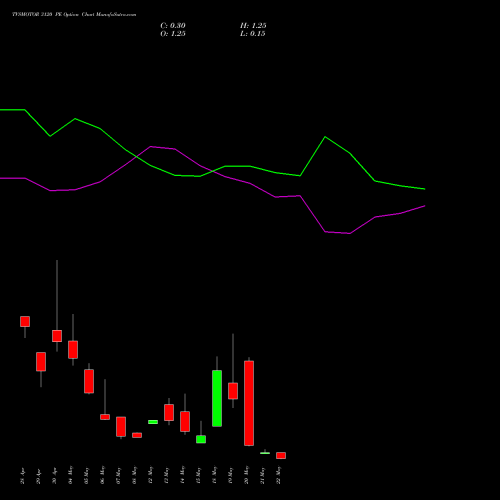
Task: Click the small green candlestick above 15 May
Action: click(201, 439)
